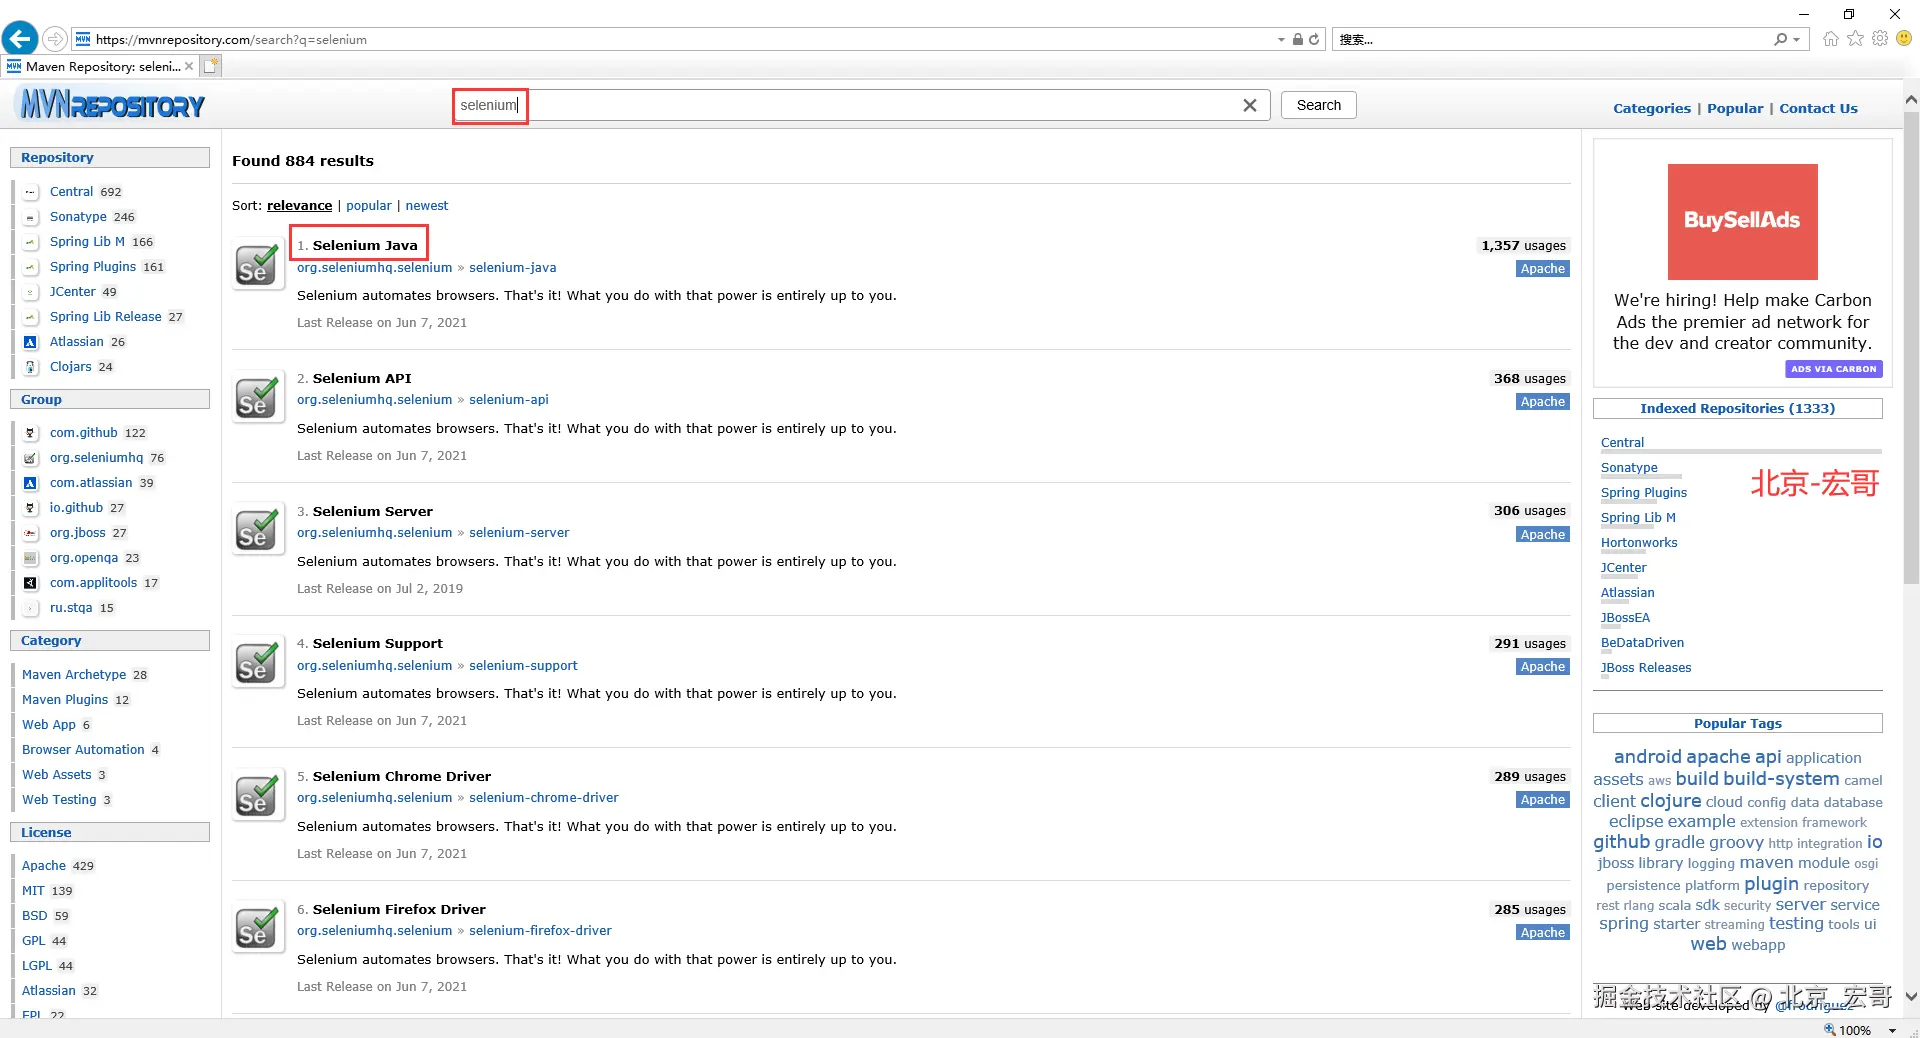Clear the selenium search text with X

point(1250,105)
